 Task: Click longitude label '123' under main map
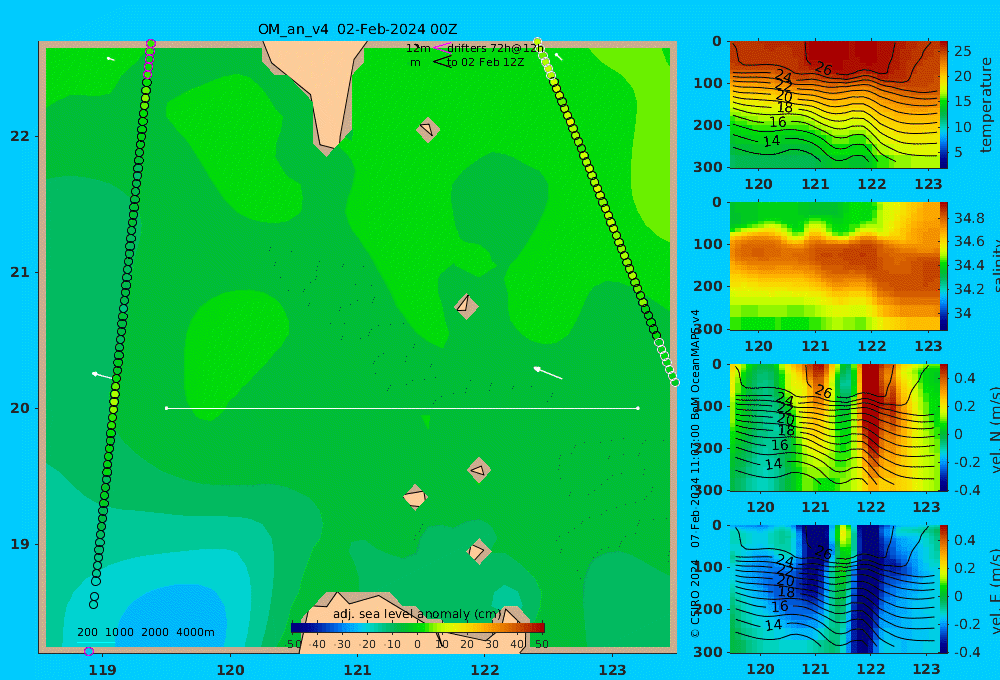point(613,670)
